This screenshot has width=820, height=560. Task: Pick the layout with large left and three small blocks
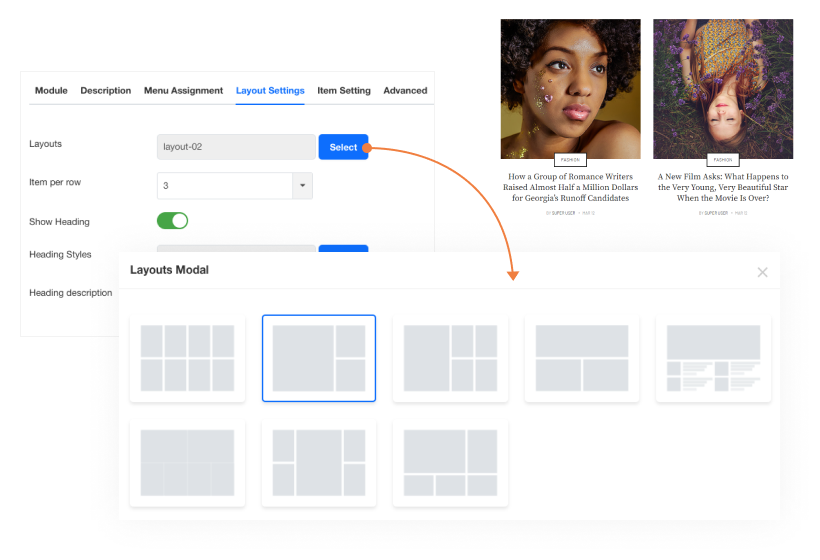click(x=450, y=358)
